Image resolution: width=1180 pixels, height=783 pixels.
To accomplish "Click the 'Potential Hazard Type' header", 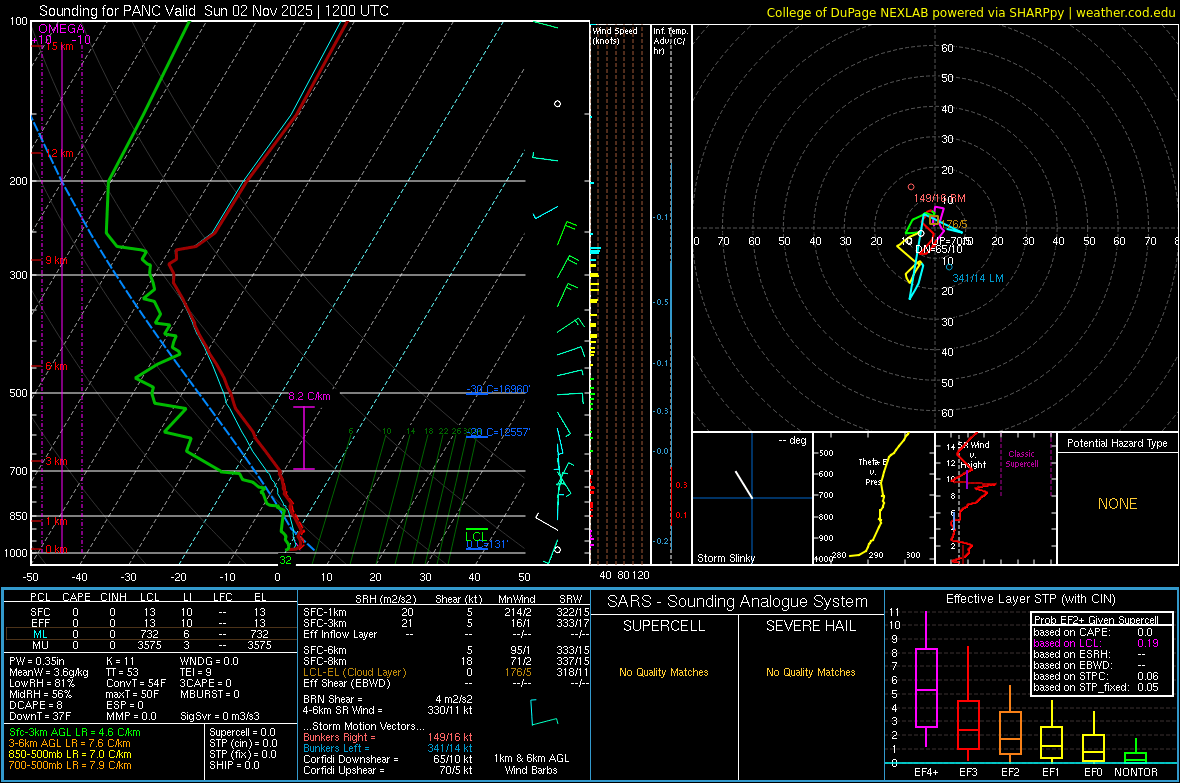I will click(1117, 443).
